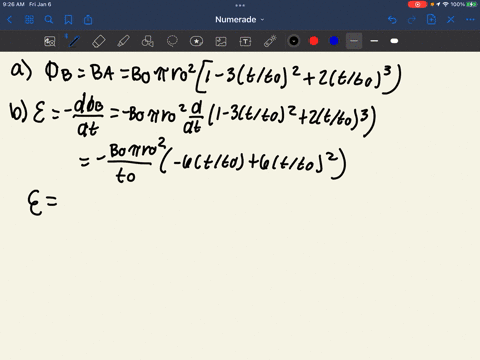The height and width of the screenshot is (360, 480).
Task: Go back with the left chevron
Action: [9, 20]
